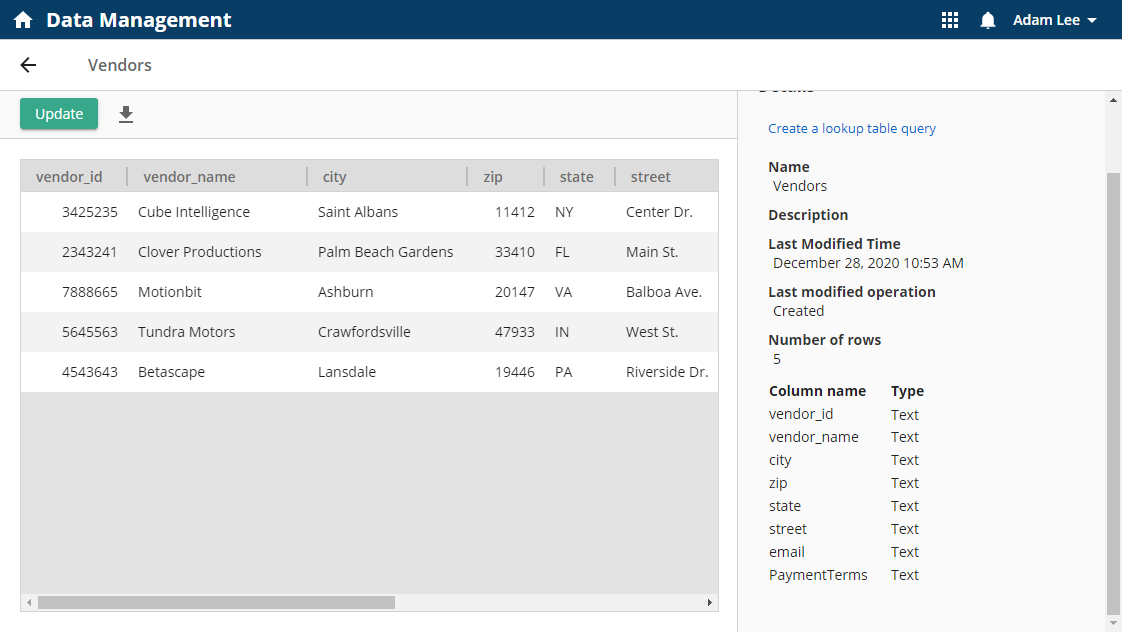1122x633 pixels.
Task: Select the Tundra Motors row
Action: point(300,331)
